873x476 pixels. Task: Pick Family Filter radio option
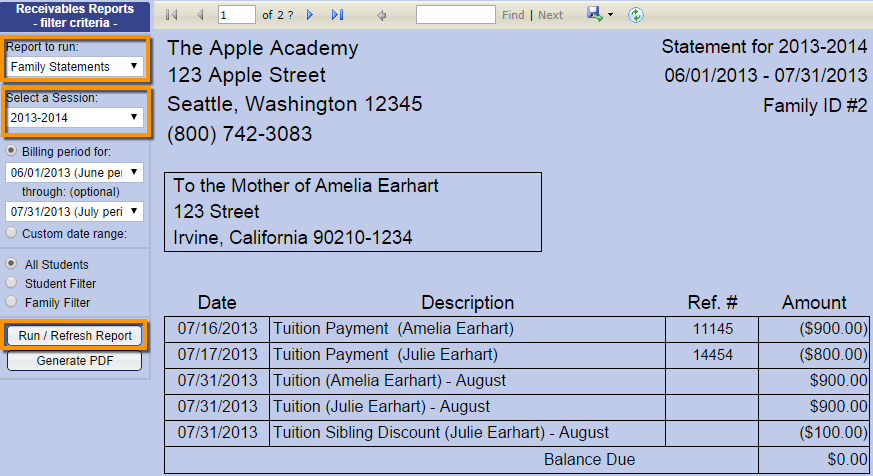tap(12, 301)
